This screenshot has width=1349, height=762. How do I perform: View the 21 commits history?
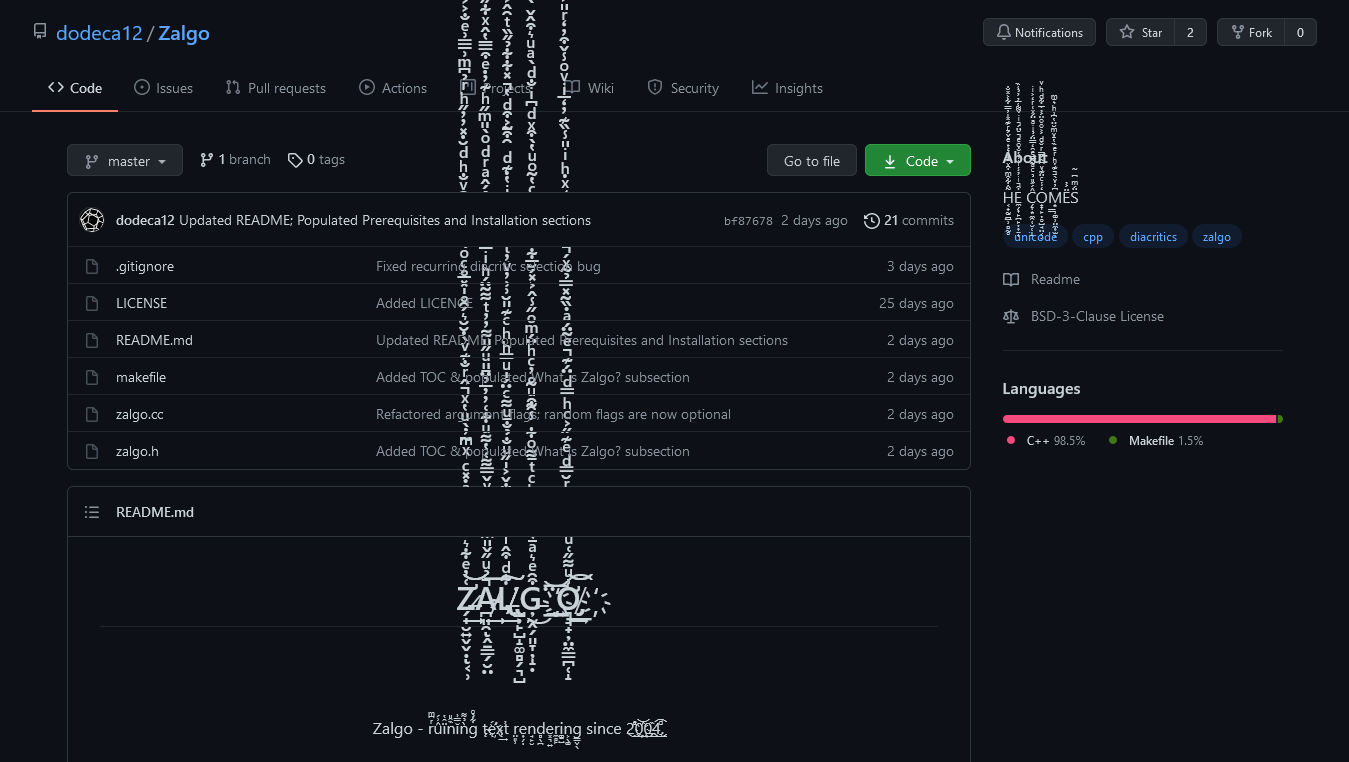(908, 220)
